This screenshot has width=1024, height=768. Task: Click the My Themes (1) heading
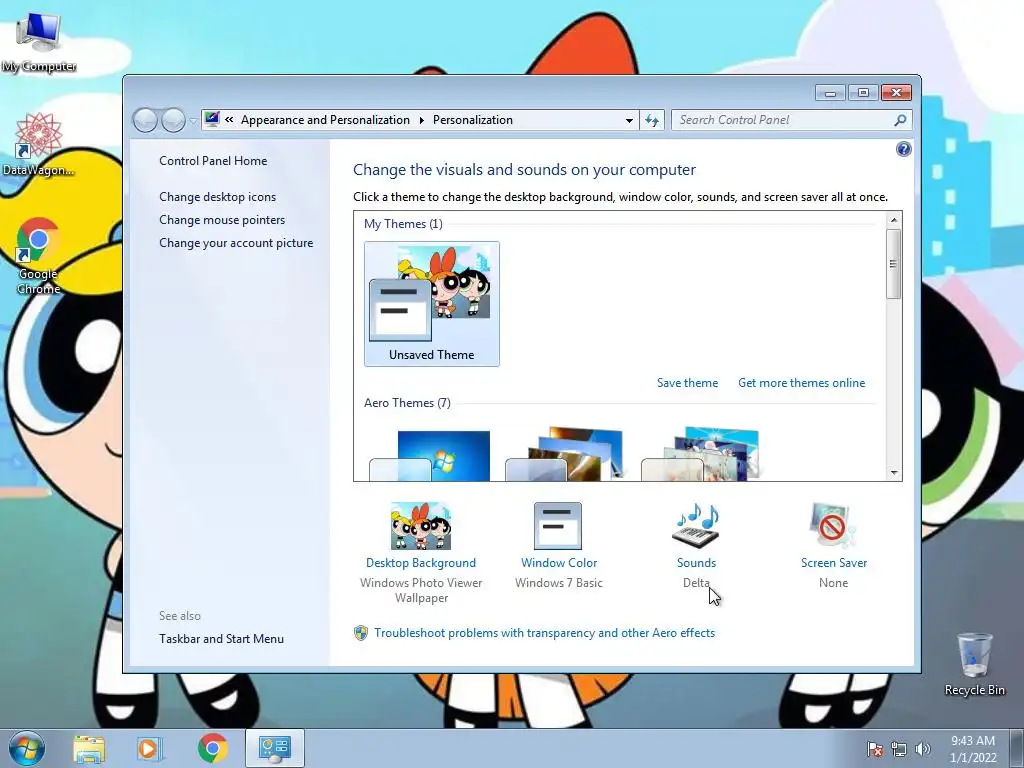[404, 224]
